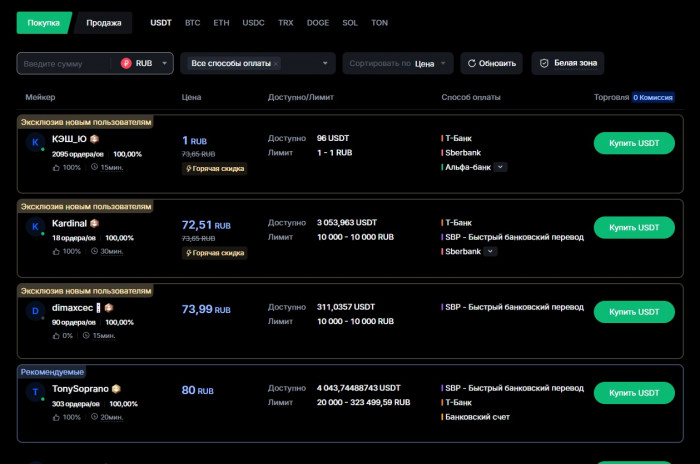Select the ETH coin tab
The image size is (700, 464).
pyautogui.click(x=221, y=23)
